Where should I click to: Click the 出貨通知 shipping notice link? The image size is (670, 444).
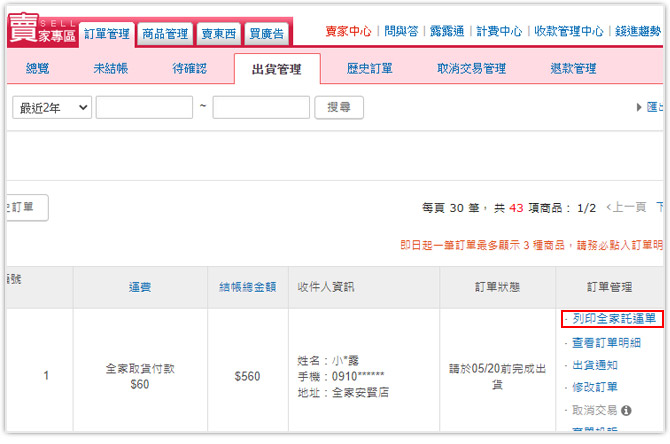pyautogui.click(x=594, y=365)
